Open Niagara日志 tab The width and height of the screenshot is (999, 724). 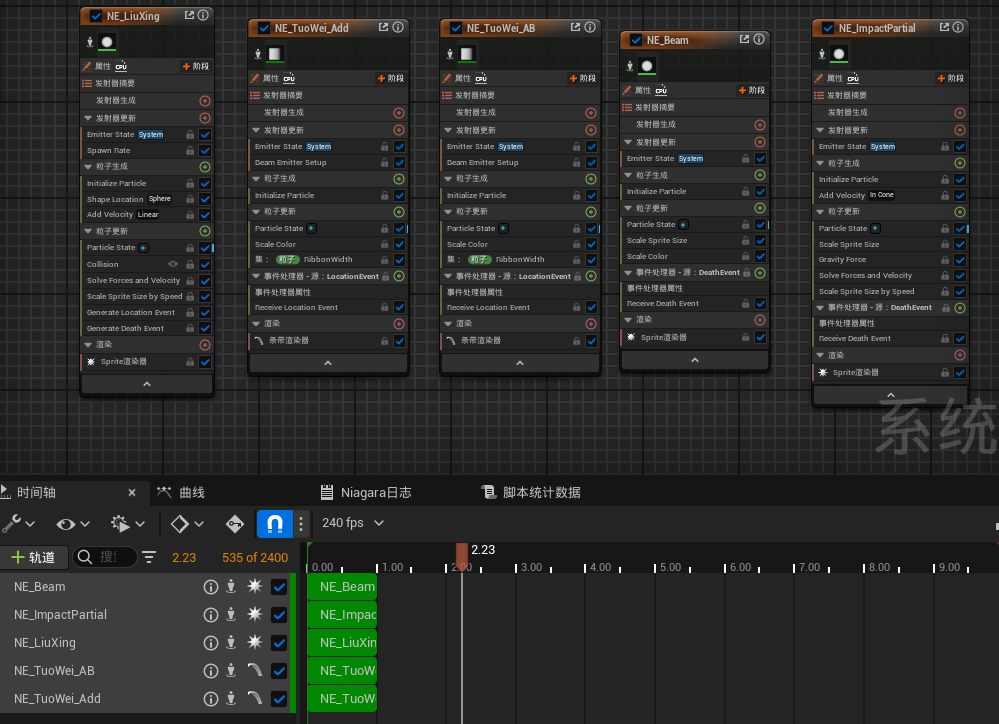pos(366,492)
